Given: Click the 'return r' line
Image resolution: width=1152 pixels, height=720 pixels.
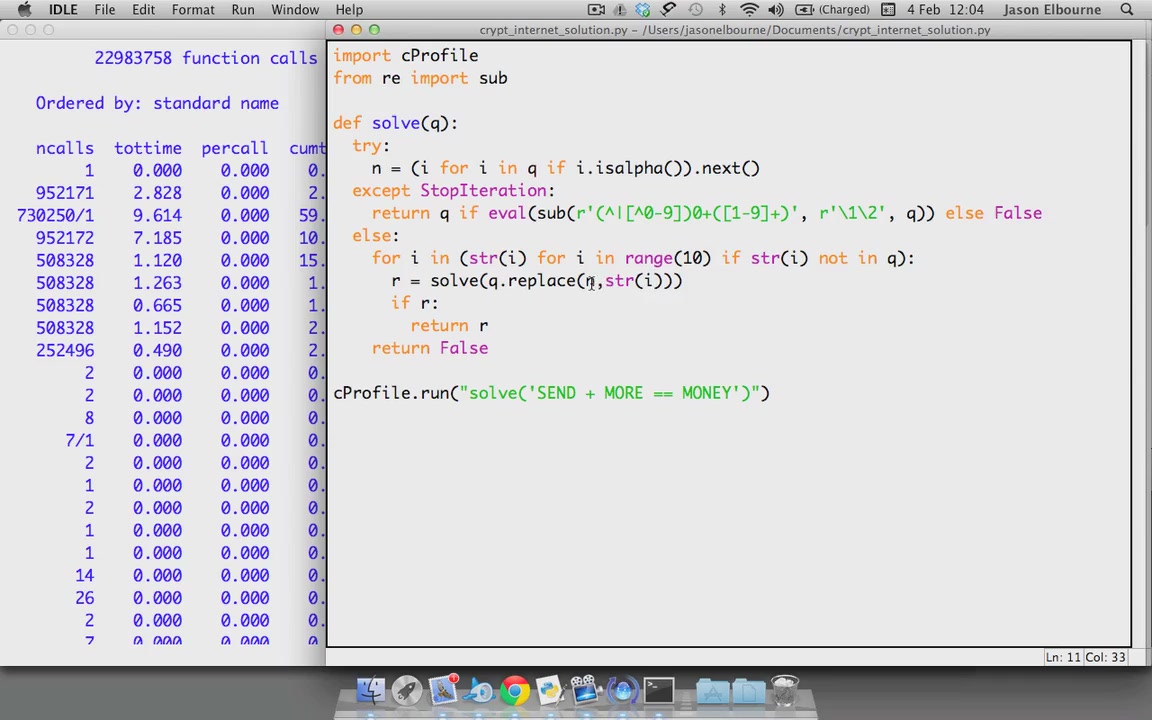Looking at the screenshot, I should click(x=449, y=325).
